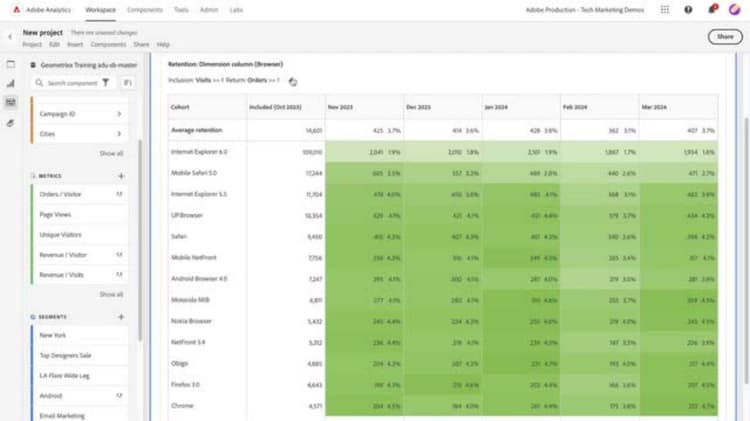Viewport: 750px width, 421px height.
Task: Open the Labs top navigation tab
Action: tap(236, 10)
